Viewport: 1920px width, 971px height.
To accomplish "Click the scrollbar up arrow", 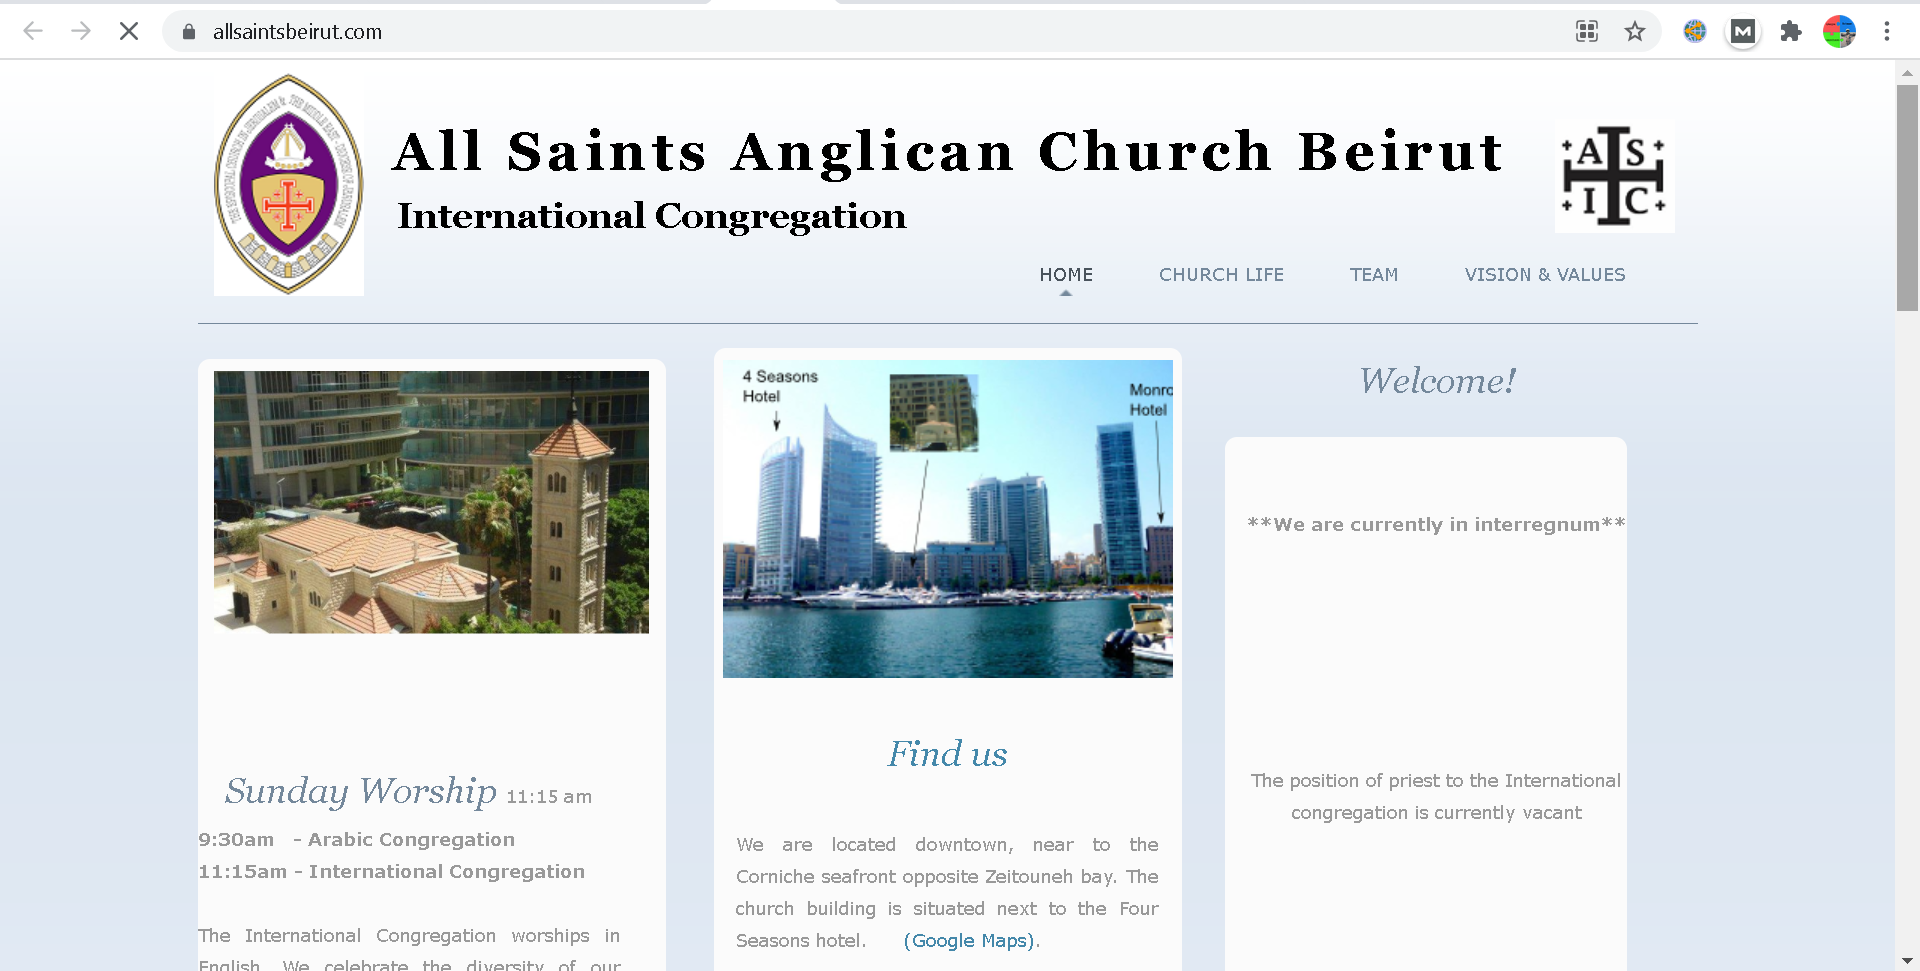I will point(1907,72).
